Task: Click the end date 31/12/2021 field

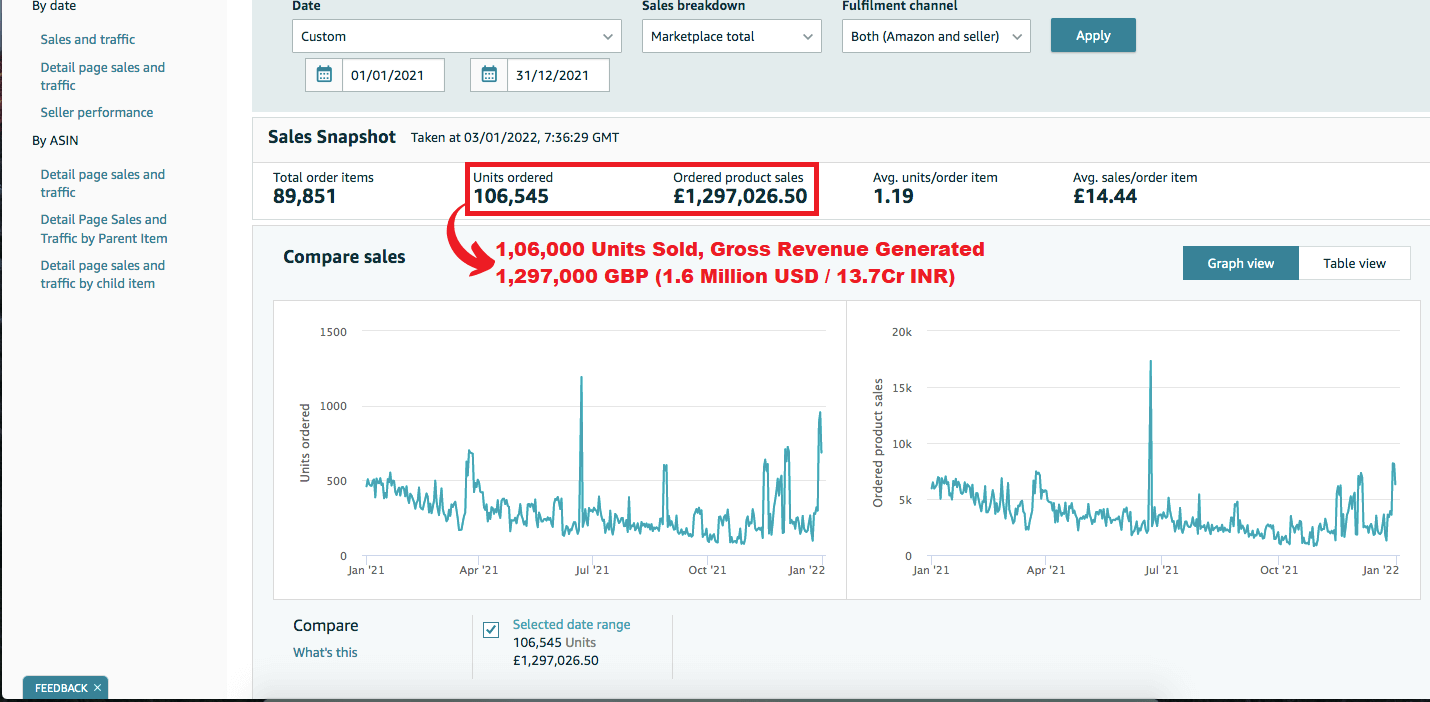Action: [558, 75]
